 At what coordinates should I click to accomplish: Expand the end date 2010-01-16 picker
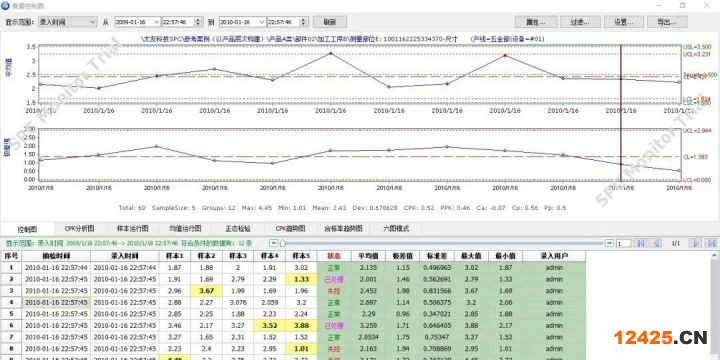click(x=261, y=22)
